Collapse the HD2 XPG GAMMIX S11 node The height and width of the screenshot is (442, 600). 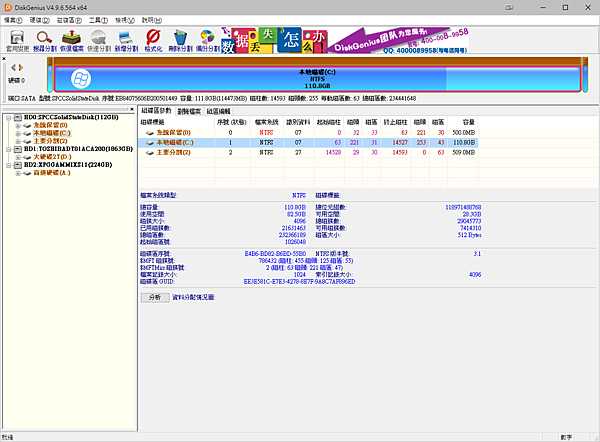(x=9, y=166)
